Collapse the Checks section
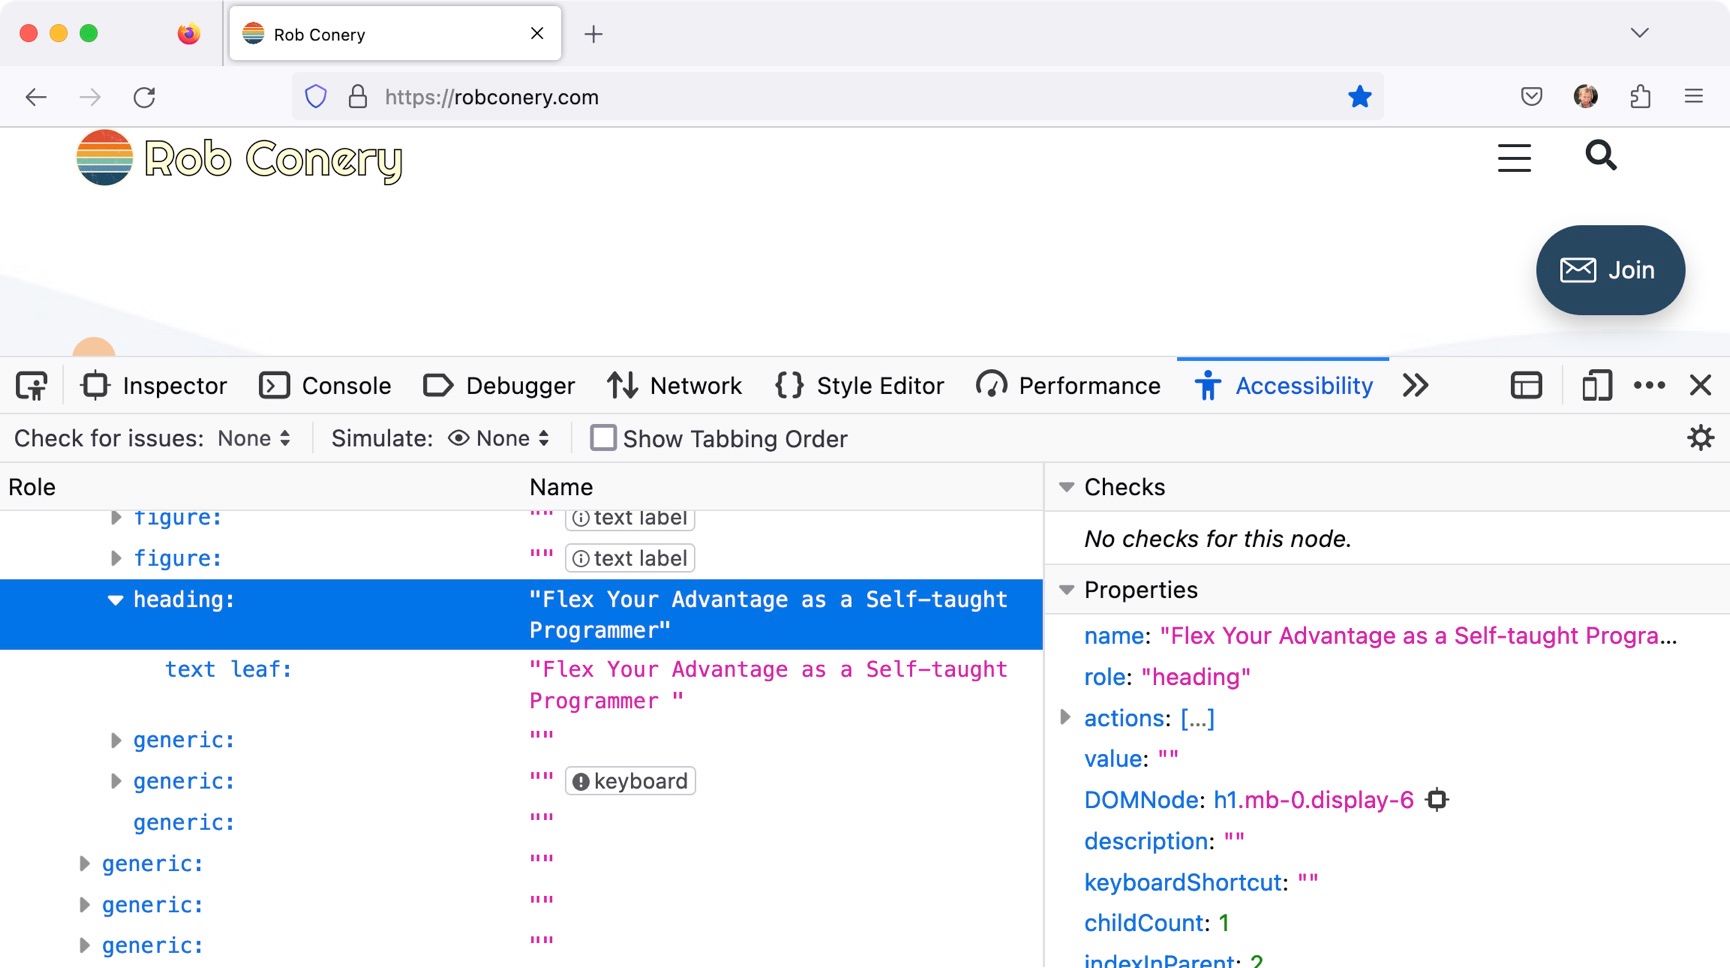The width and height of the screenshot is (1730, 968). 1067,487
